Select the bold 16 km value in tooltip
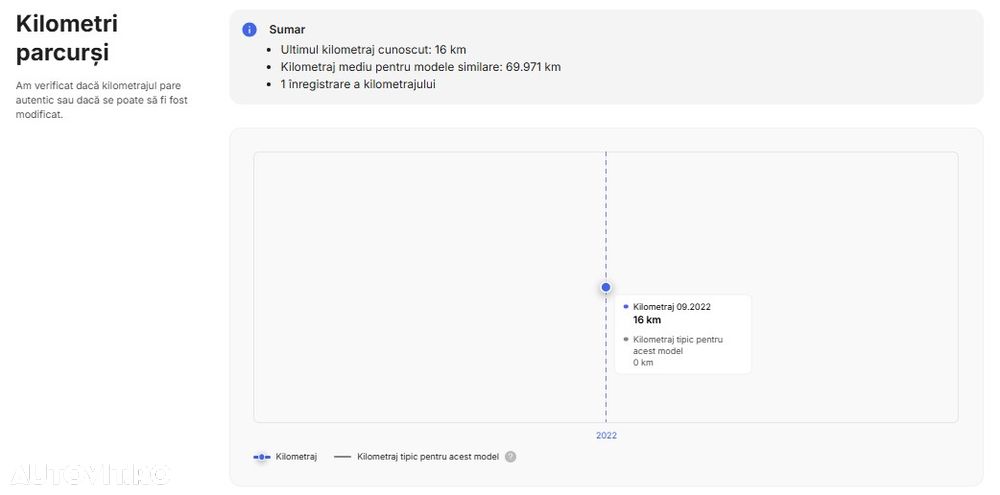 647,320
